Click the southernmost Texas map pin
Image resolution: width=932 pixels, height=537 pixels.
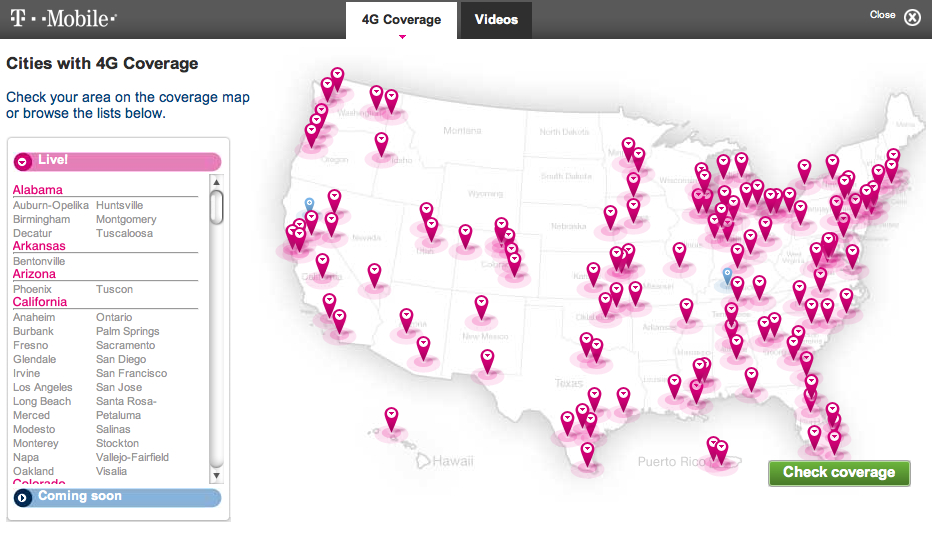[587, 455]
